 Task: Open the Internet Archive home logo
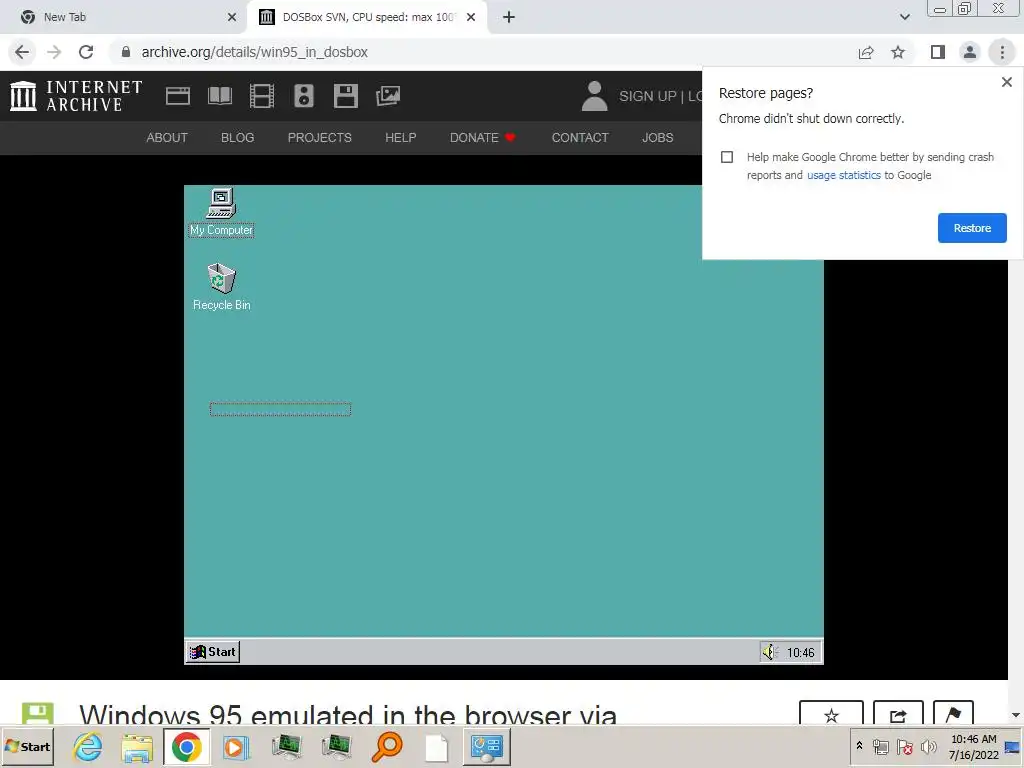pos(76,96)
